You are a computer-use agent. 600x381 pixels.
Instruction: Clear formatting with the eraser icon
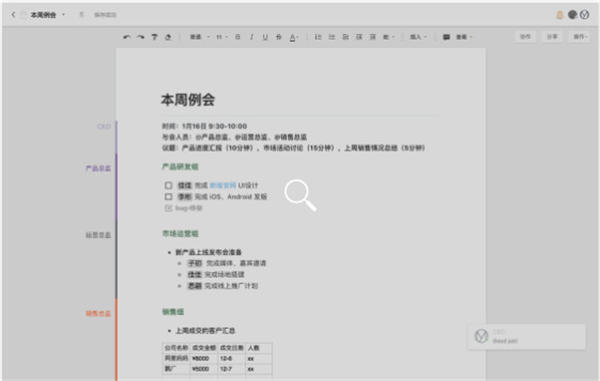pyautogui.click(x=168, y=37)
